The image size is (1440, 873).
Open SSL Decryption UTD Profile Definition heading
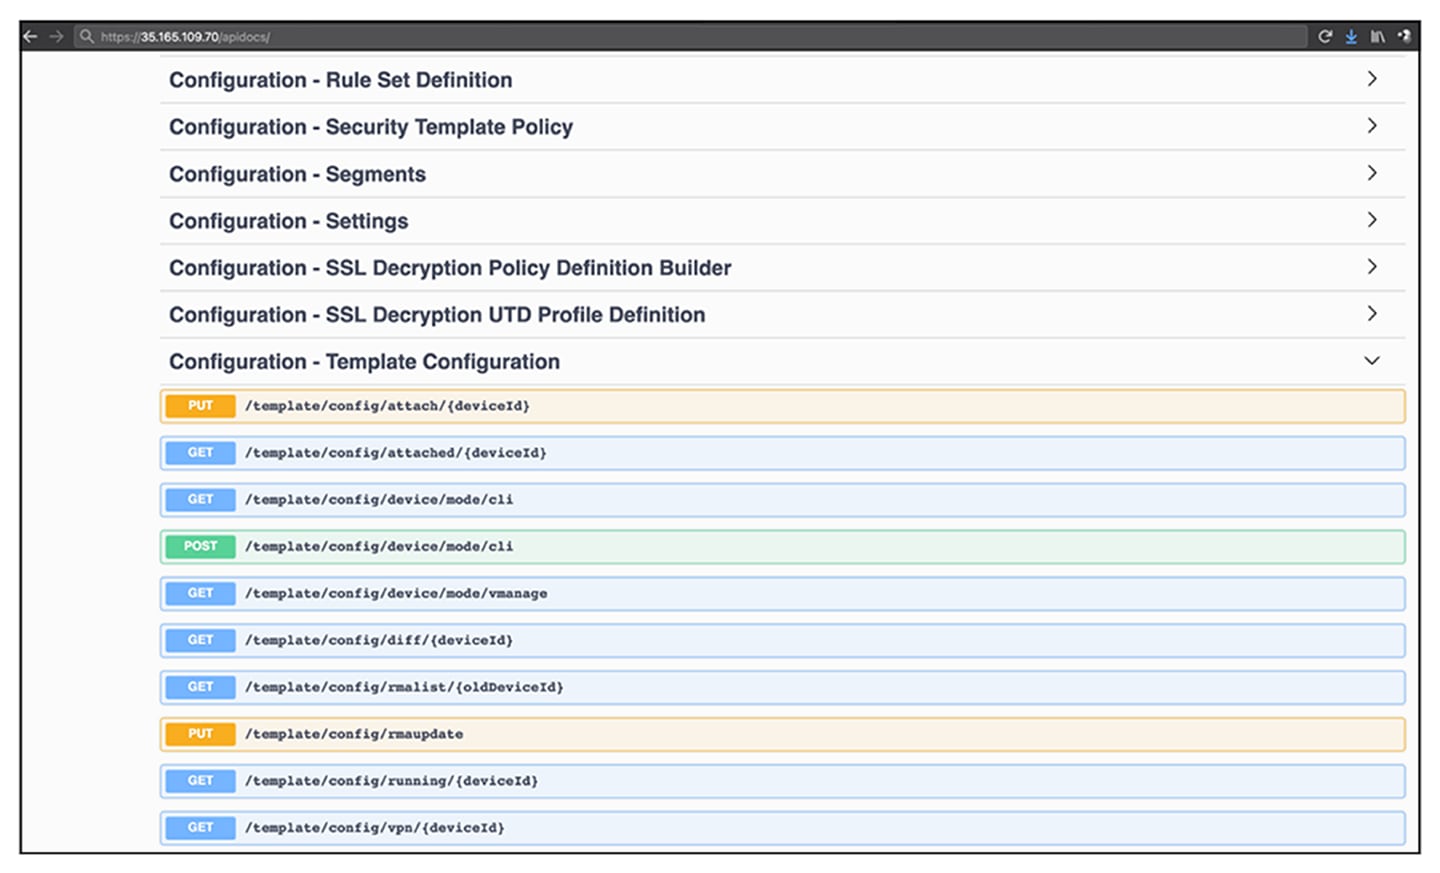(437, 315)
